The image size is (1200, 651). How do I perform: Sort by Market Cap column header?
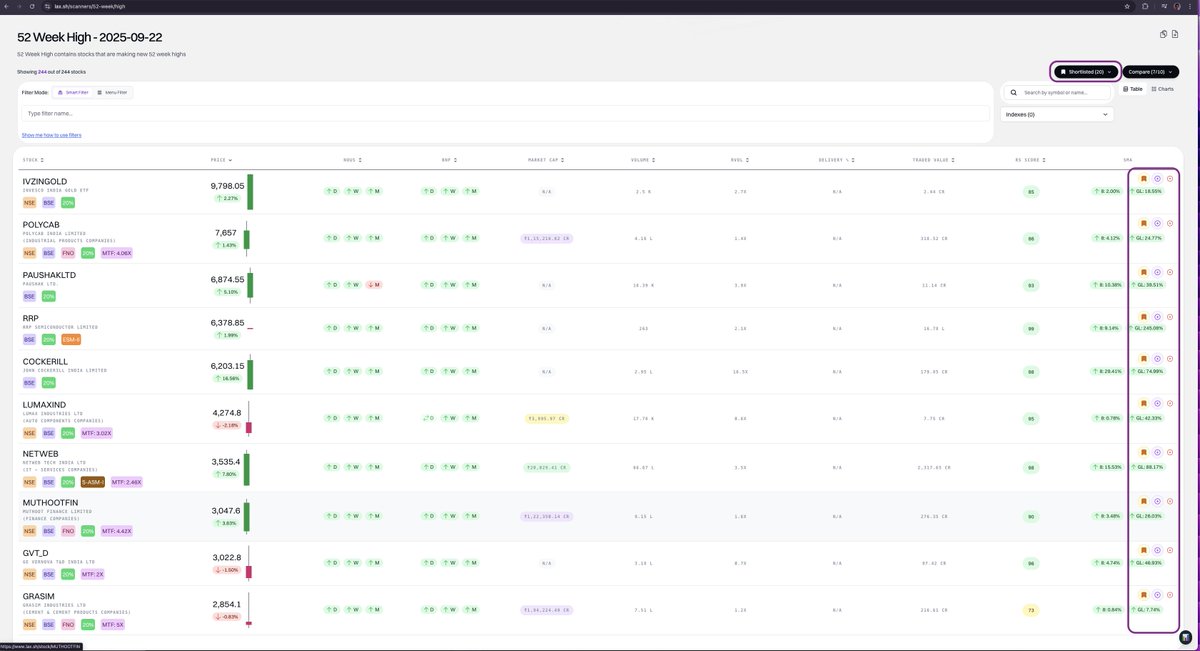tap(546, 160)
